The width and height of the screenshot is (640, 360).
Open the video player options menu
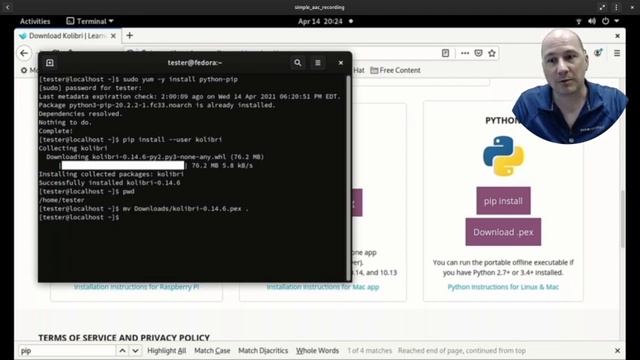point(616,7)
